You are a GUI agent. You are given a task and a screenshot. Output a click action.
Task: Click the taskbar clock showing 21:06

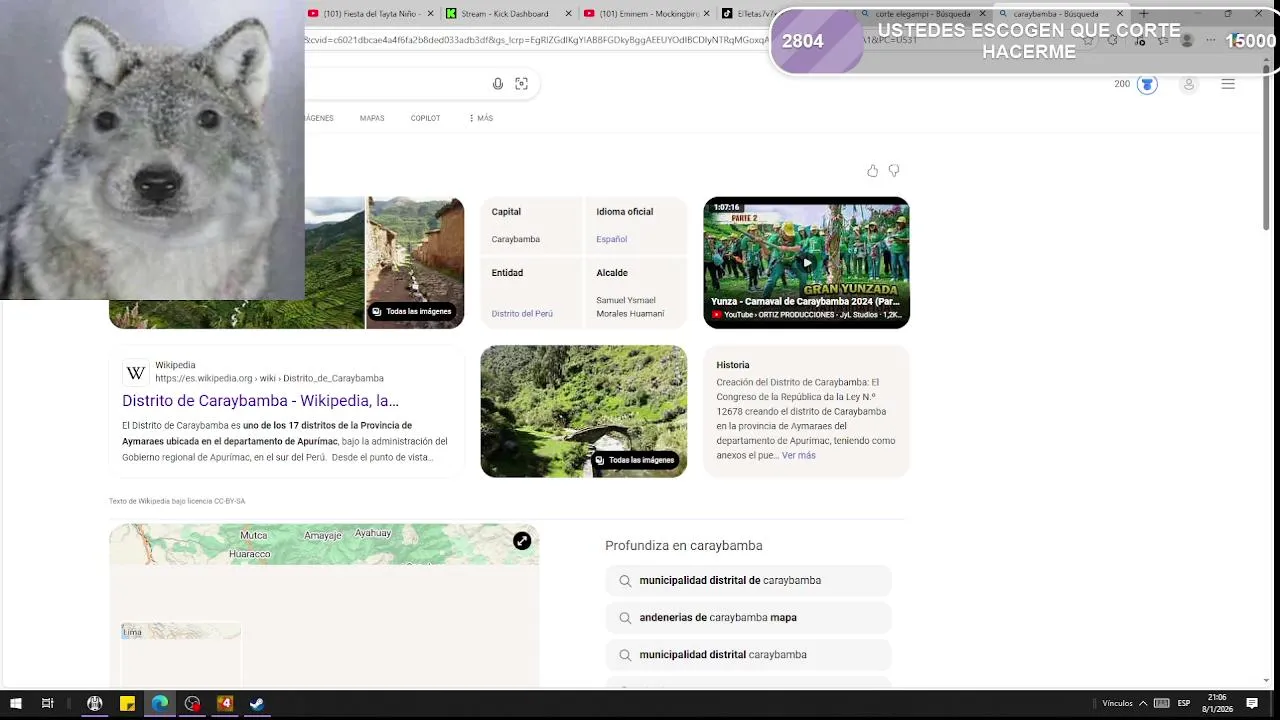[x=1217, y=703]
